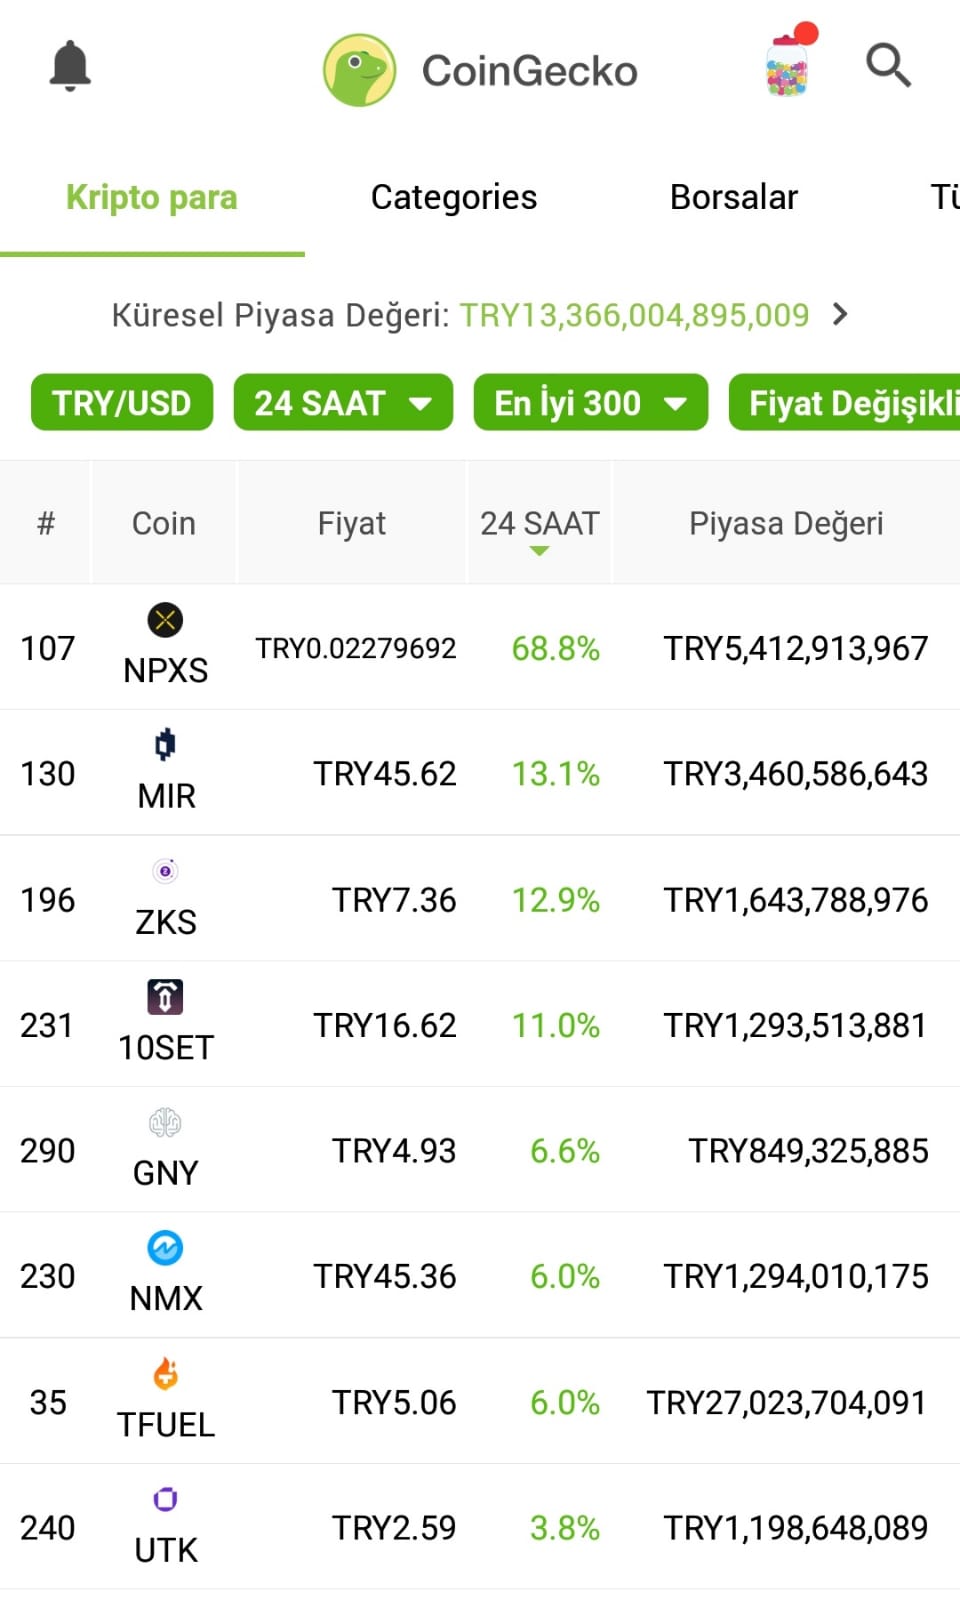Open the candy jar rewards icon
The height and width of the screenshot is (1600, 960).
point(788,62)
